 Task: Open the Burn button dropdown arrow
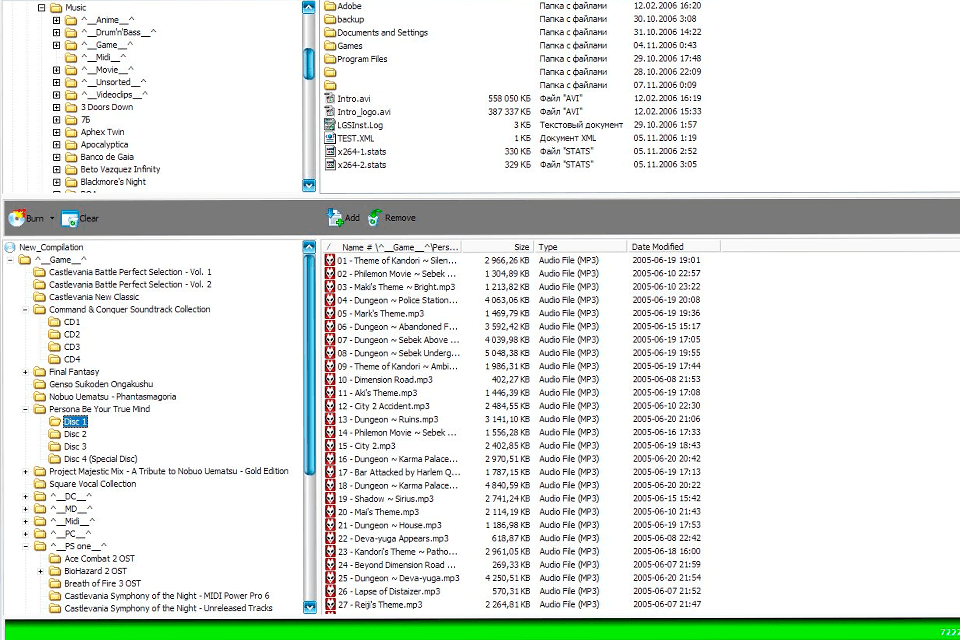(52, 218)
